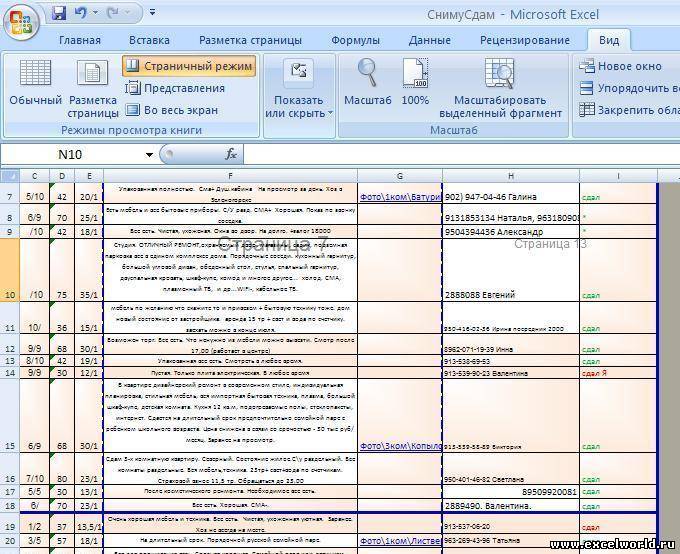Click cell 75 in row 10
Image resolution: width=680 pixels, height=554 pixels.
click(62, 270)
